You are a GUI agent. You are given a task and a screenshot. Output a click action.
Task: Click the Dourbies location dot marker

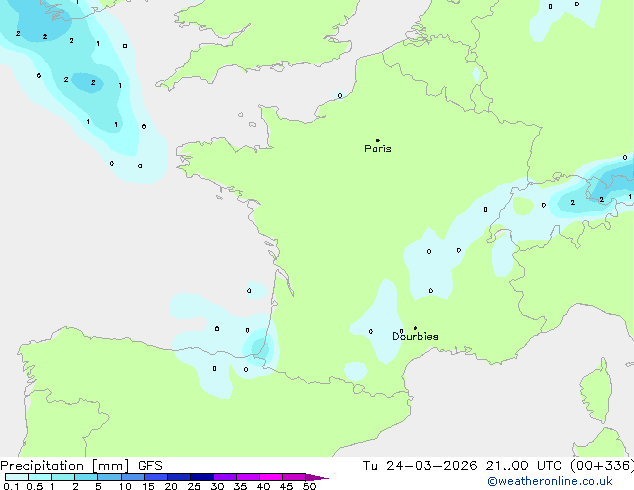coord(415,328)
